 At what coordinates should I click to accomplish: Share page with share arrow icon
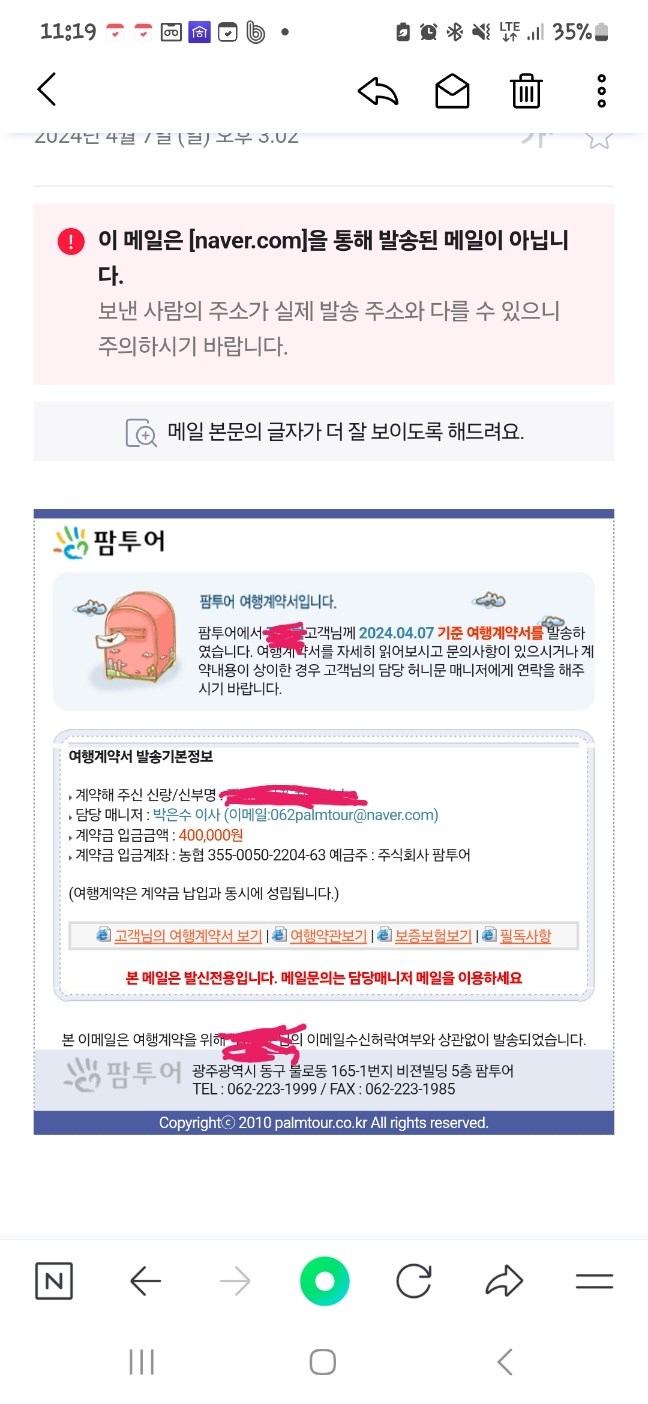505,1281
